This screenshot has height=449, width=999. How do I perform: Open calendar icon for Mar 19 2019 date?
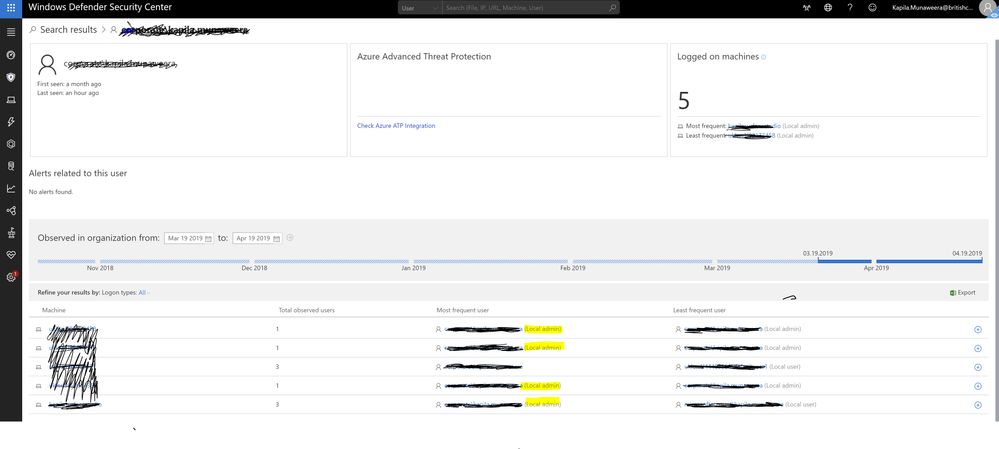coord(208,238)
